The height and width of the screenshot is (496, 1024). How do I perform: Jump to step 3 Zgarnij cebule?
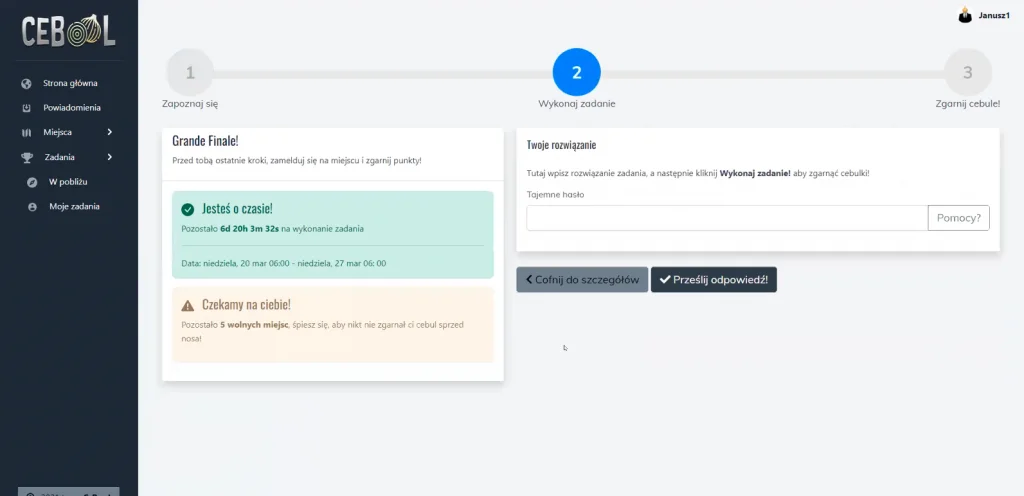pos(968,72)
